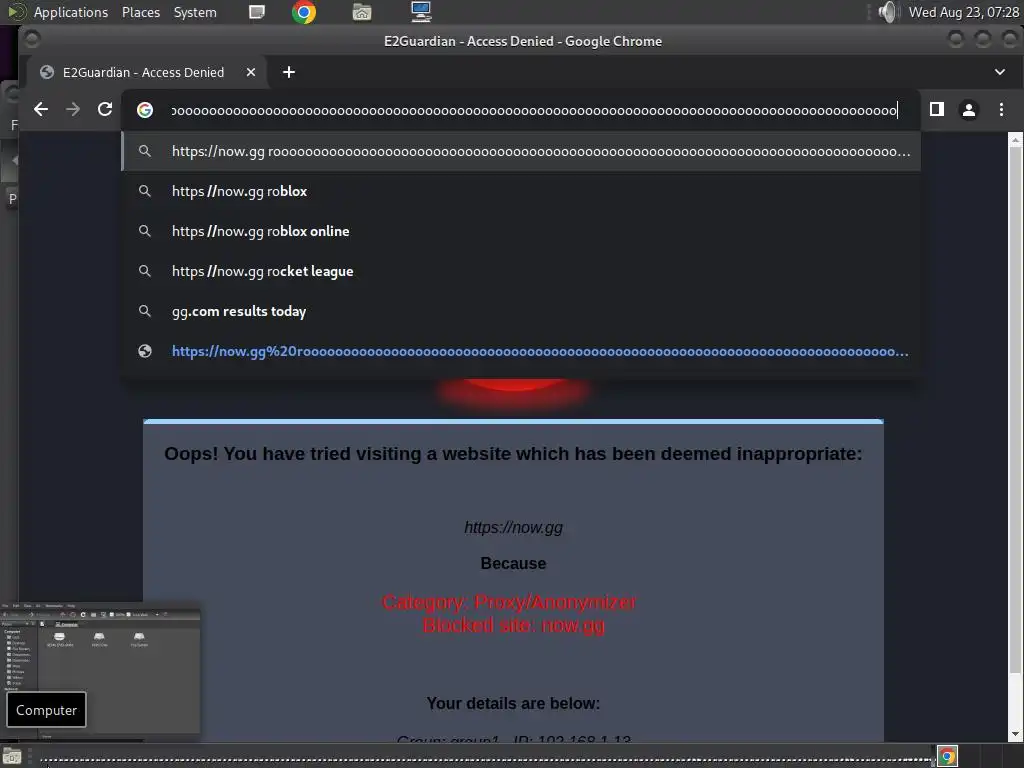Screen dimensions: 1024x768
Task: Click the "Your details are below:" heading
Action: (513, 703)
